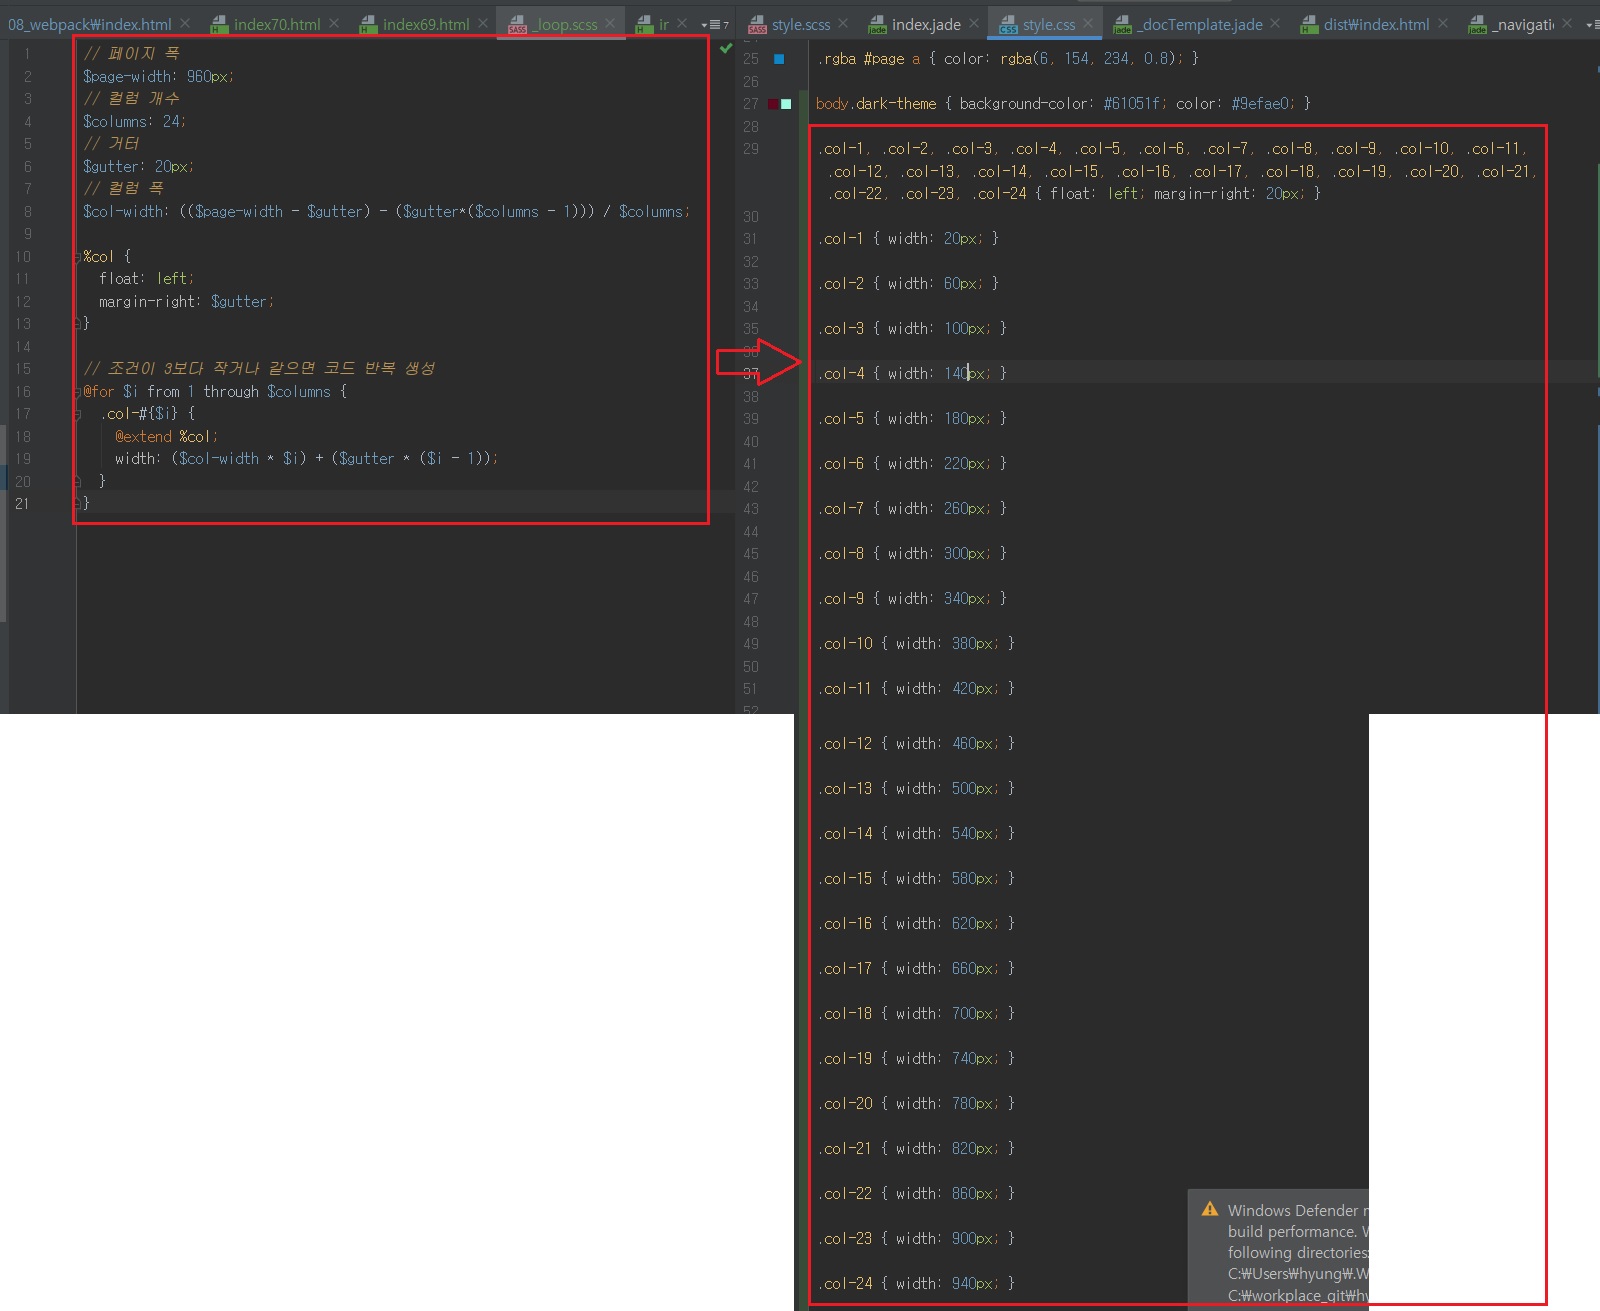
Task: Close the index69.html tab
Action: 483,23
